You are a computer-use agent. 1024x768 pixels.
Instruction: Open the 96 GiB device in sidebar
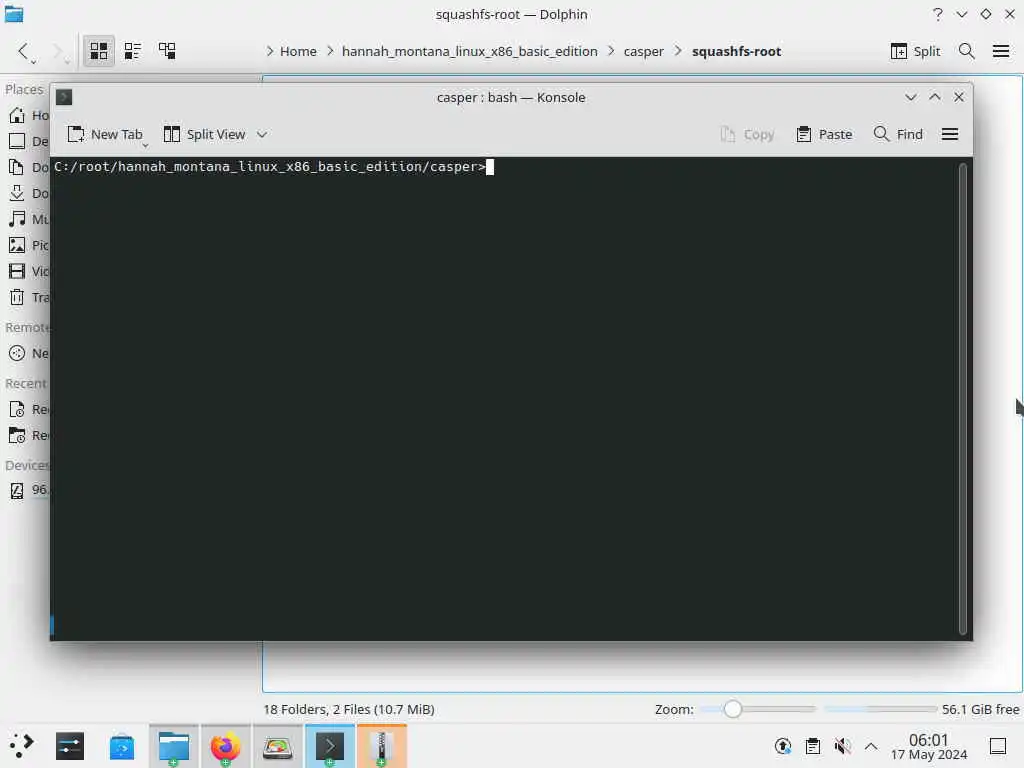(x=29, y=490)
